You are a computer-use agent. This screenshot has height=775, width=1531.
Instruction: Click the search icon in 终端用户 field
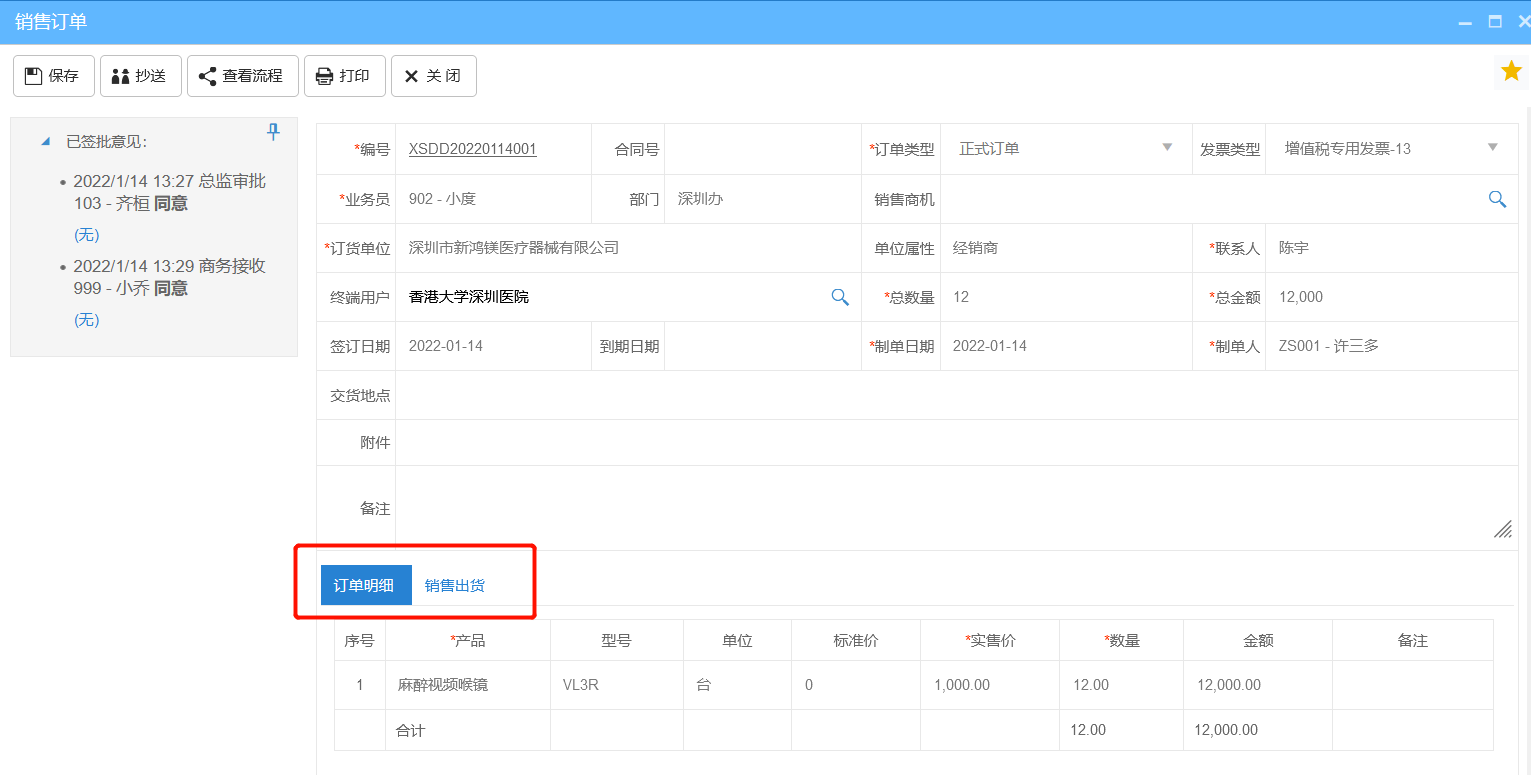(x=840, y=297)
